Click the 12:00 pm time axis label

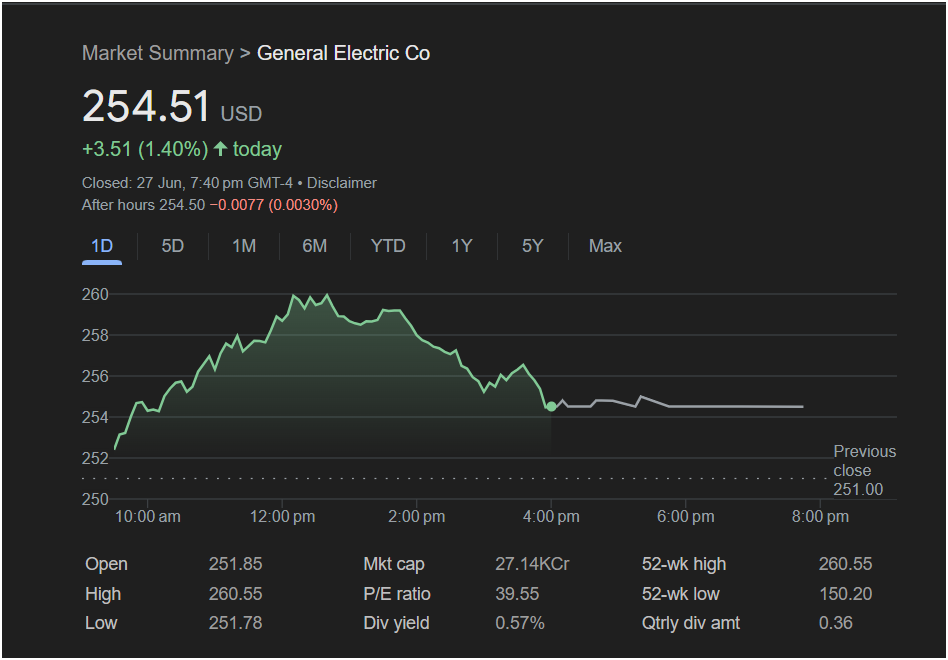283,517
